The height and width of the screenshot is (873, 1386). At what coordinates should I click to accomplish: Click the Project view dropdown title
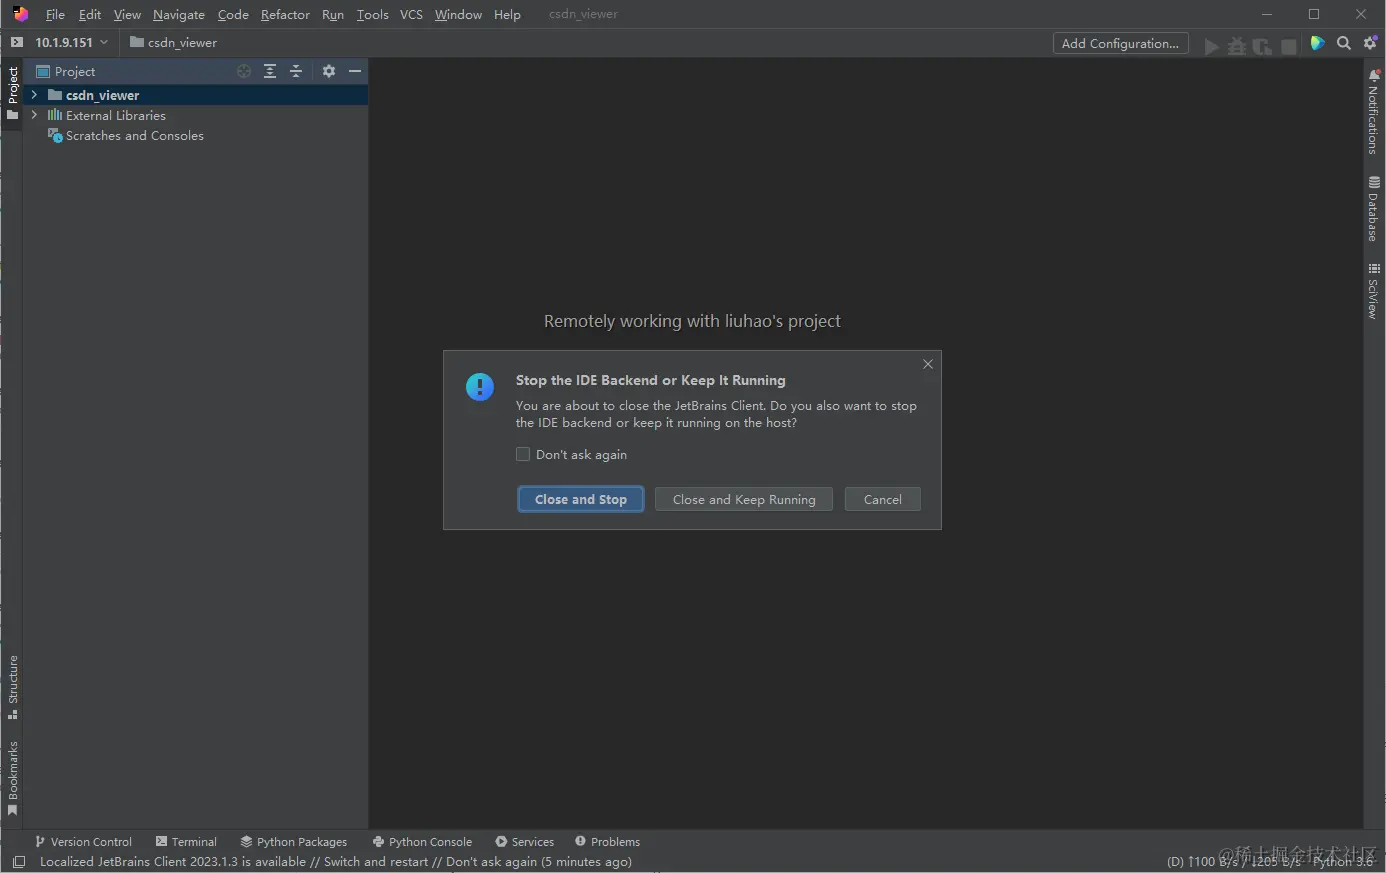pyautogui.click(x=65, y=71)
